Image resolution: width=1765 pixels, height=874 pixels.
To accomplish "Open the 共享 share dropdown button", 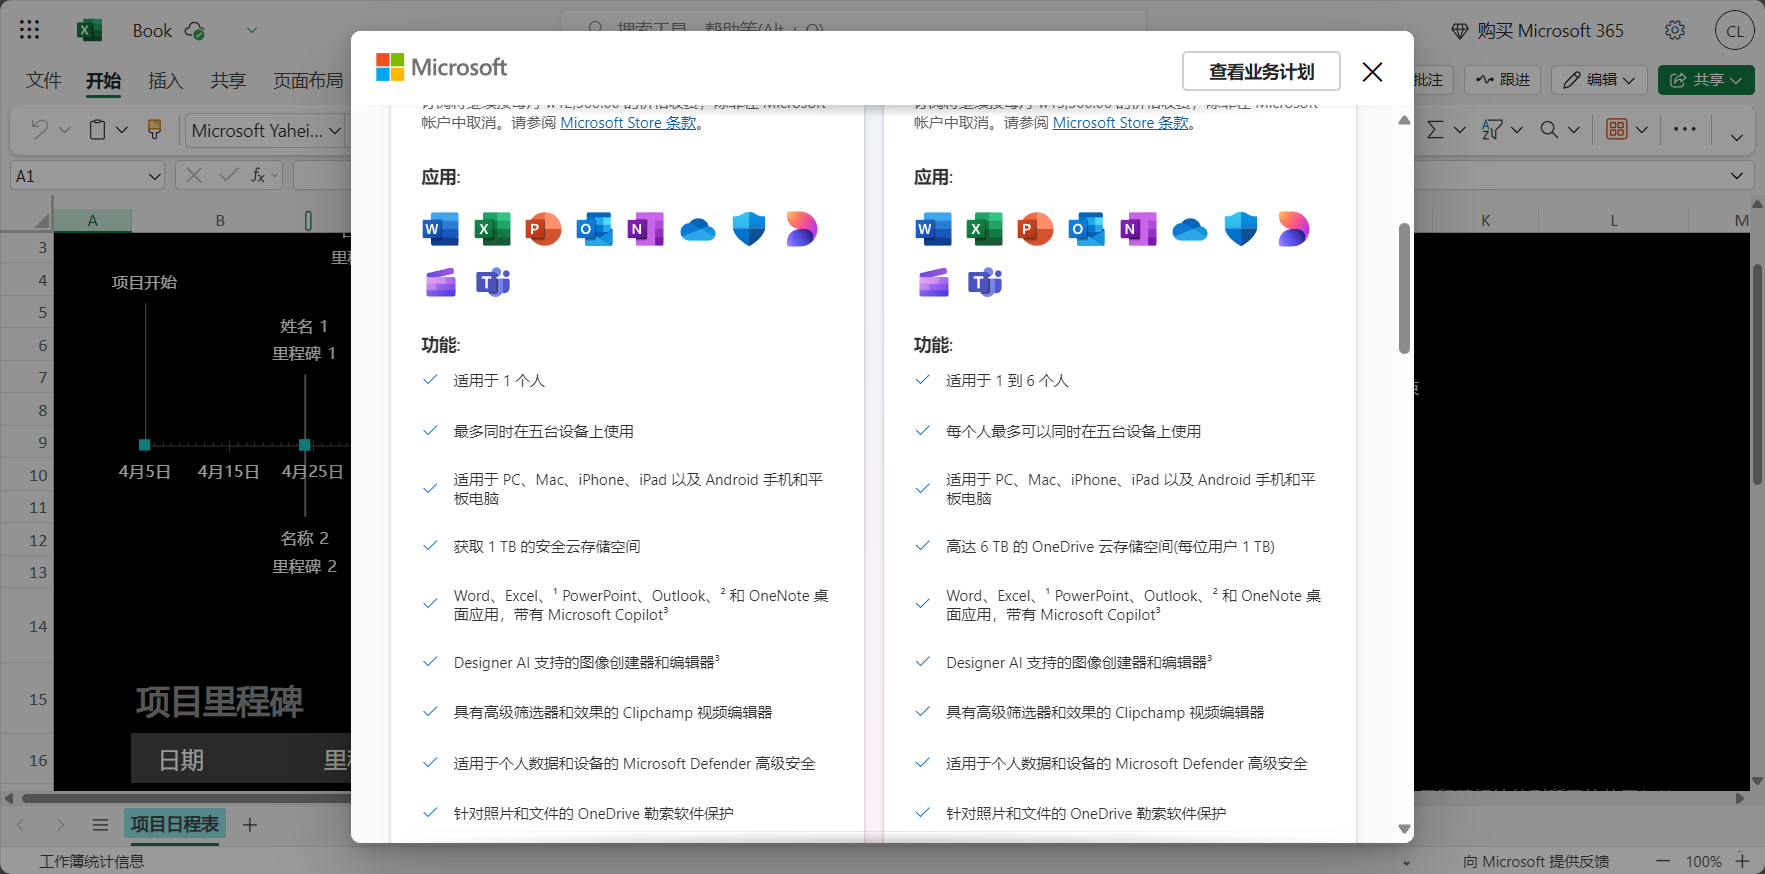I will point(1706,80).
